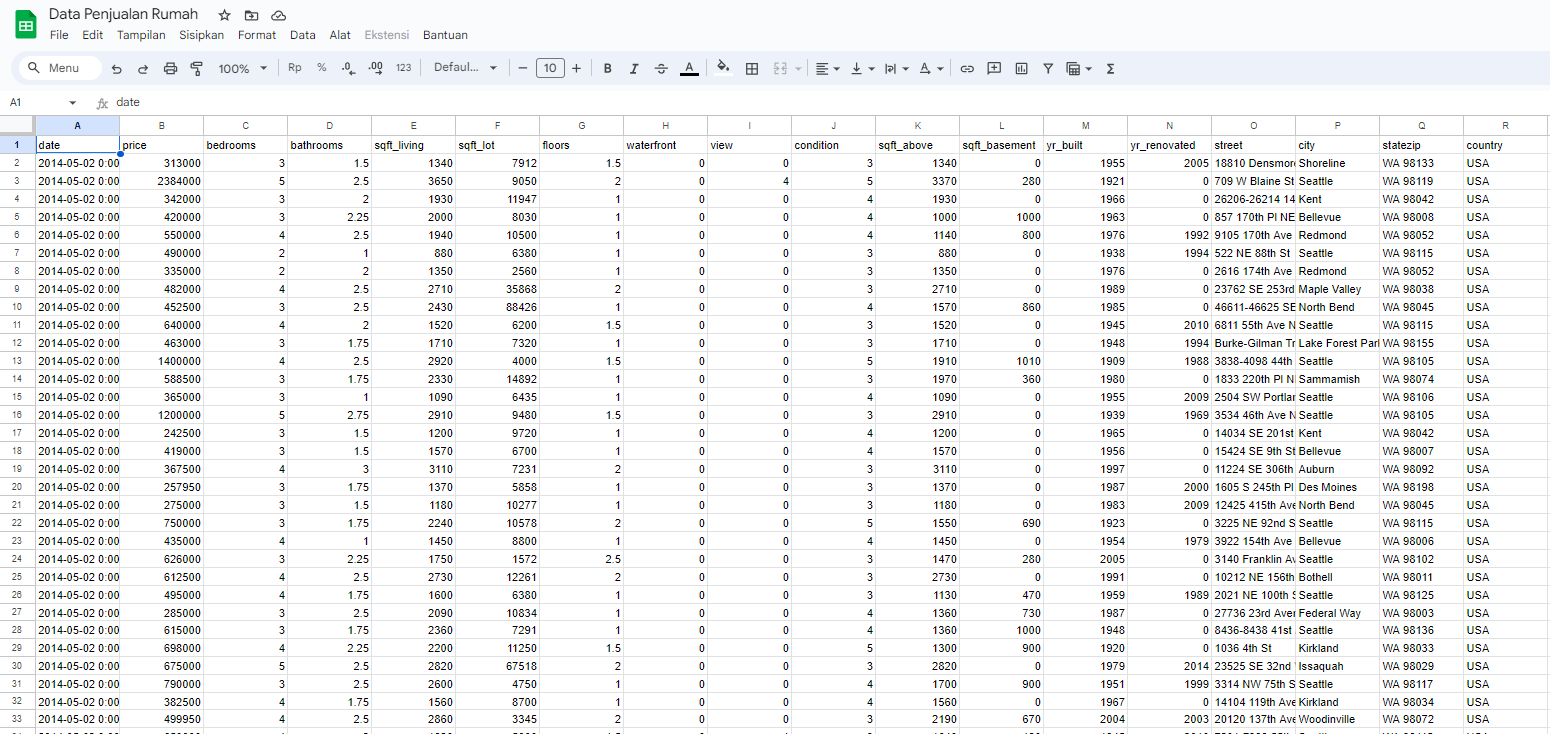Open the functions sigma icon
Image resolution: width=1550 pixels, height=734 pixels.
1110,68
